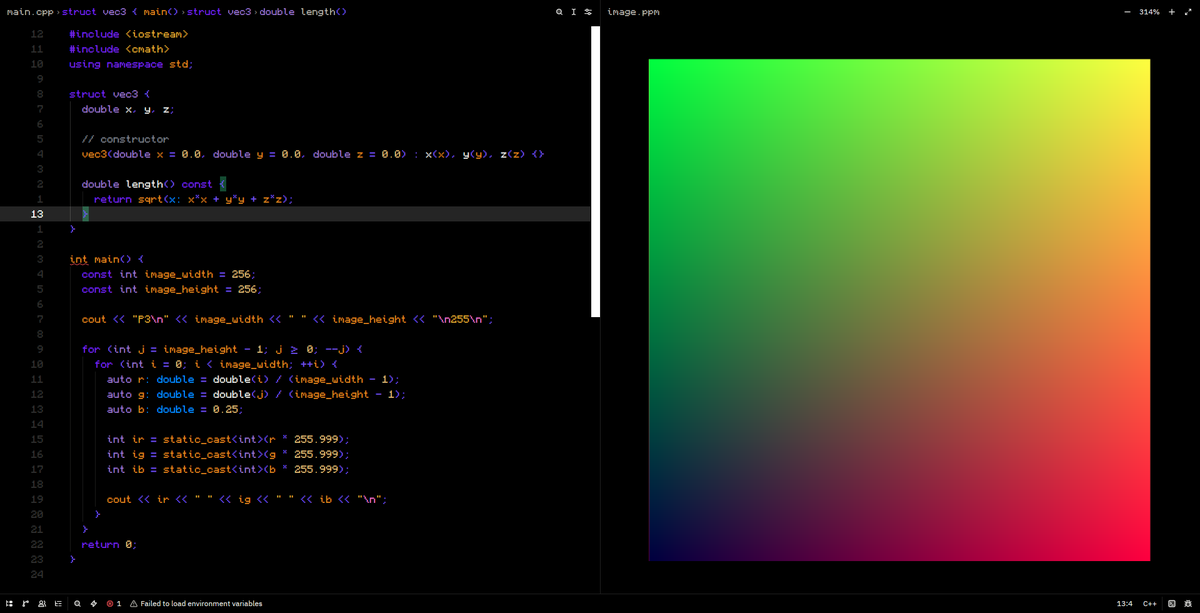Open editor controls sliders icon
This screenshot has width=1200, height=613.
588,12
